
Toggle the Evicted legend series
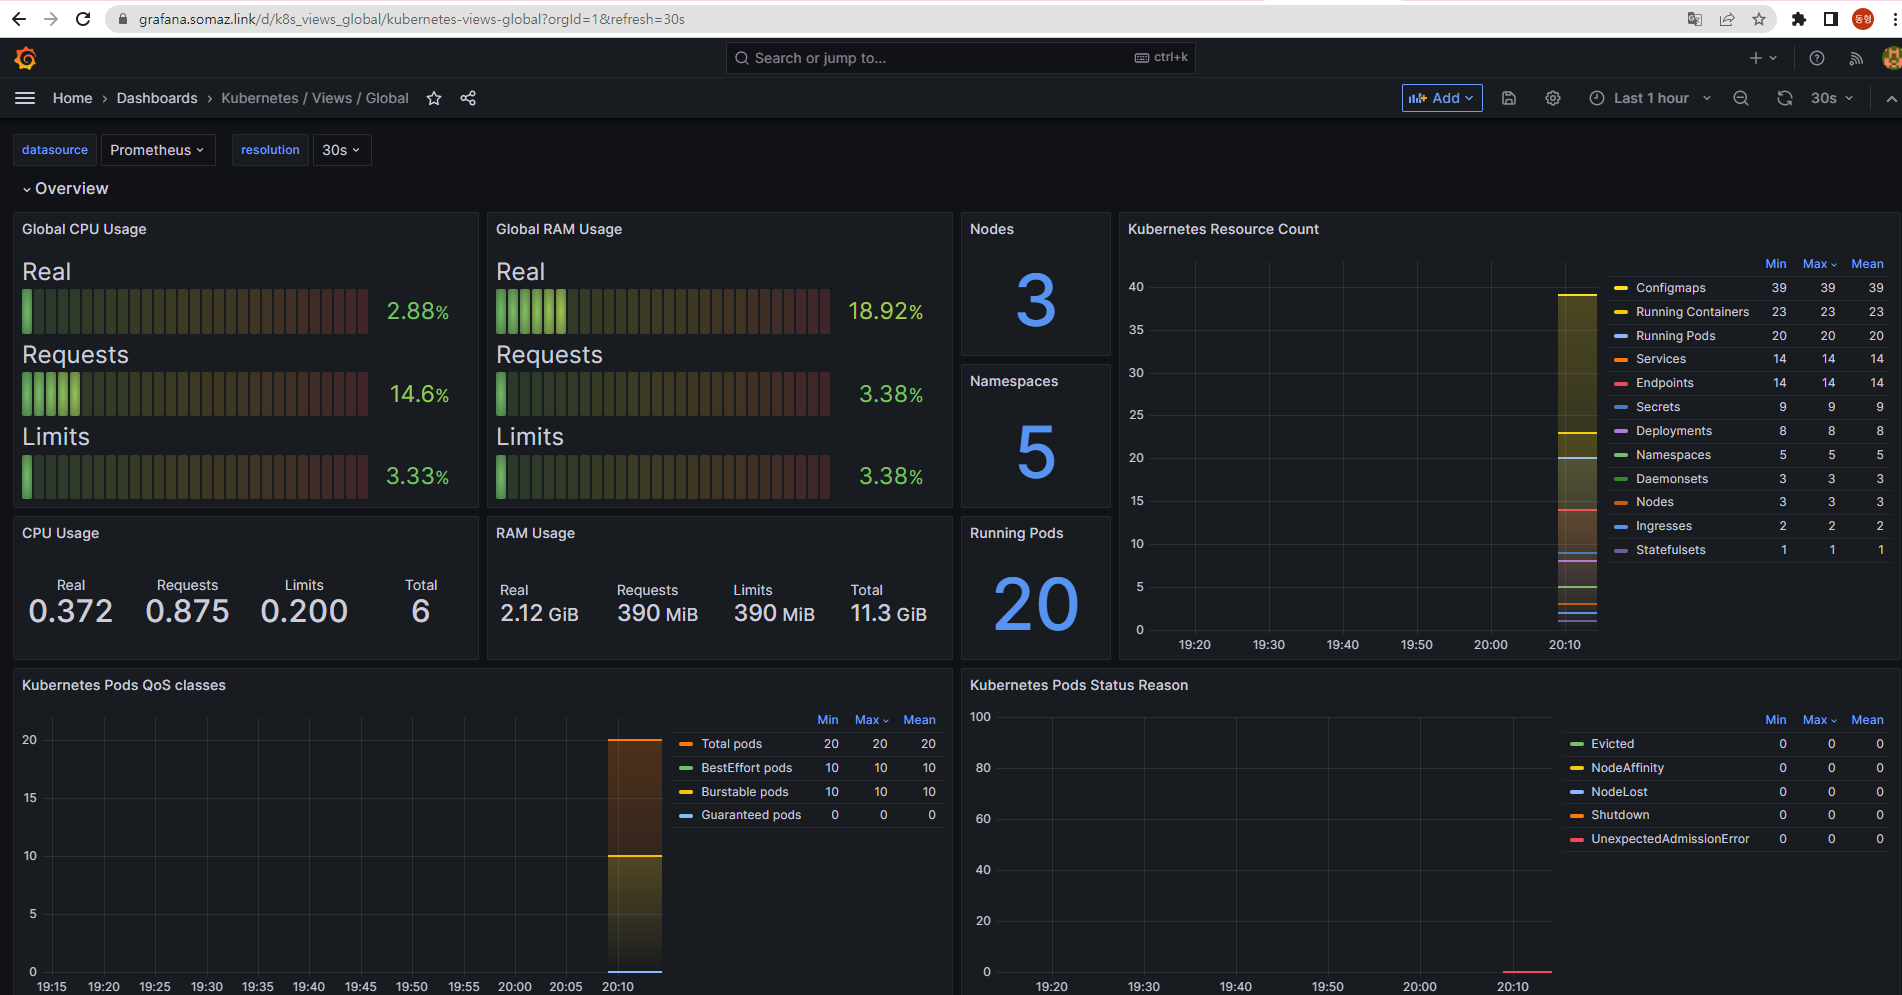coord(1612,744)
